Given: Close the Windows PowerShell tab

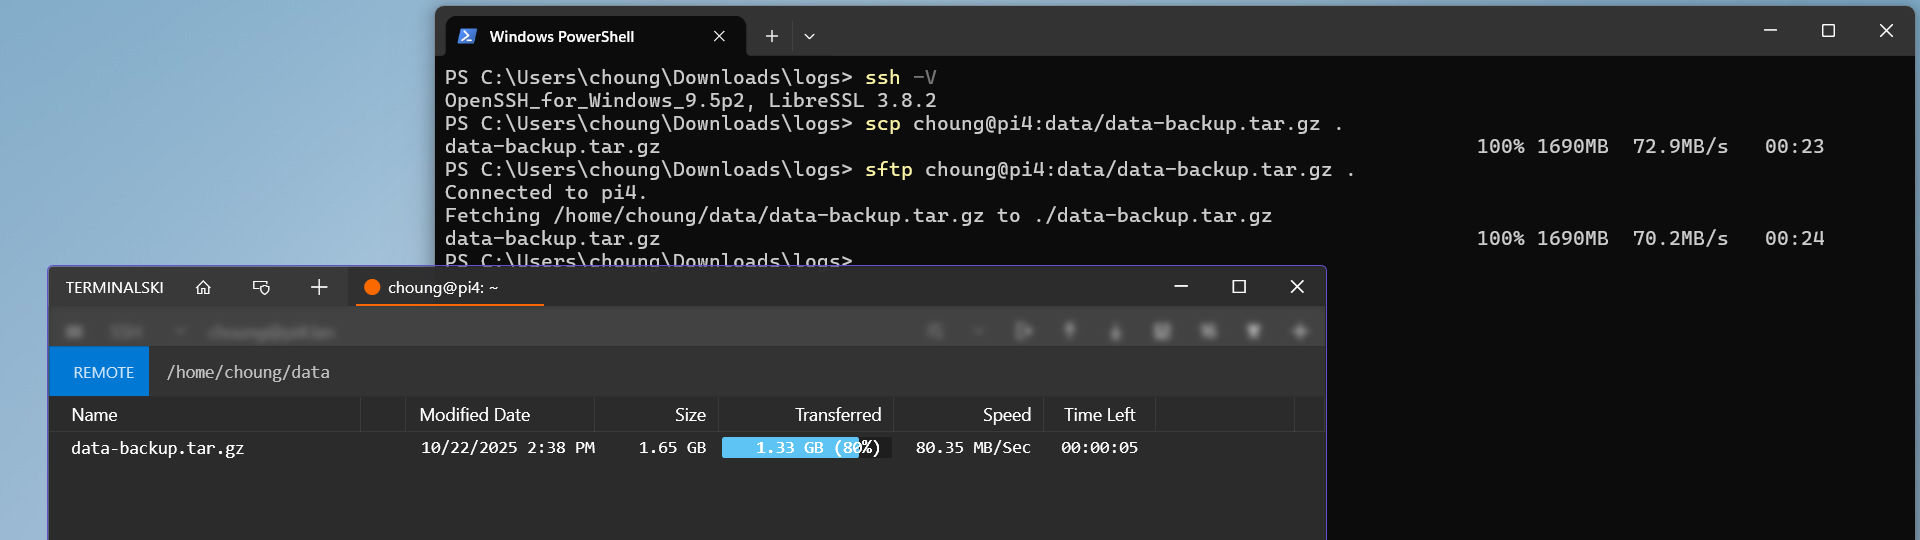Looking at the screenshot, I should [719, 36].
